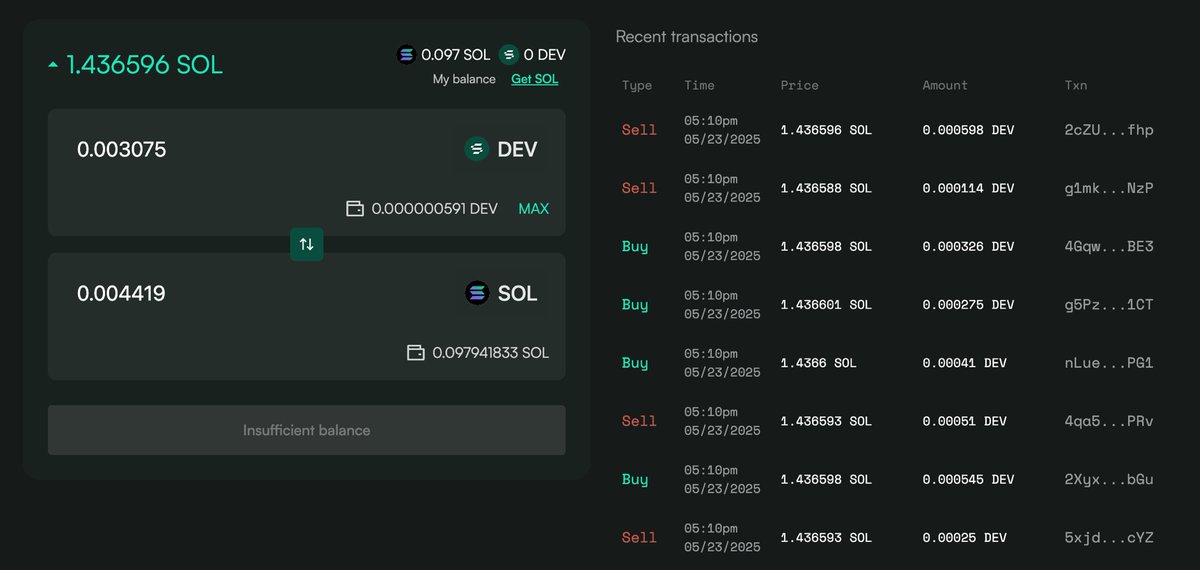Click SOL logo next to 0.097 SOL balance

tap(406, 55)
